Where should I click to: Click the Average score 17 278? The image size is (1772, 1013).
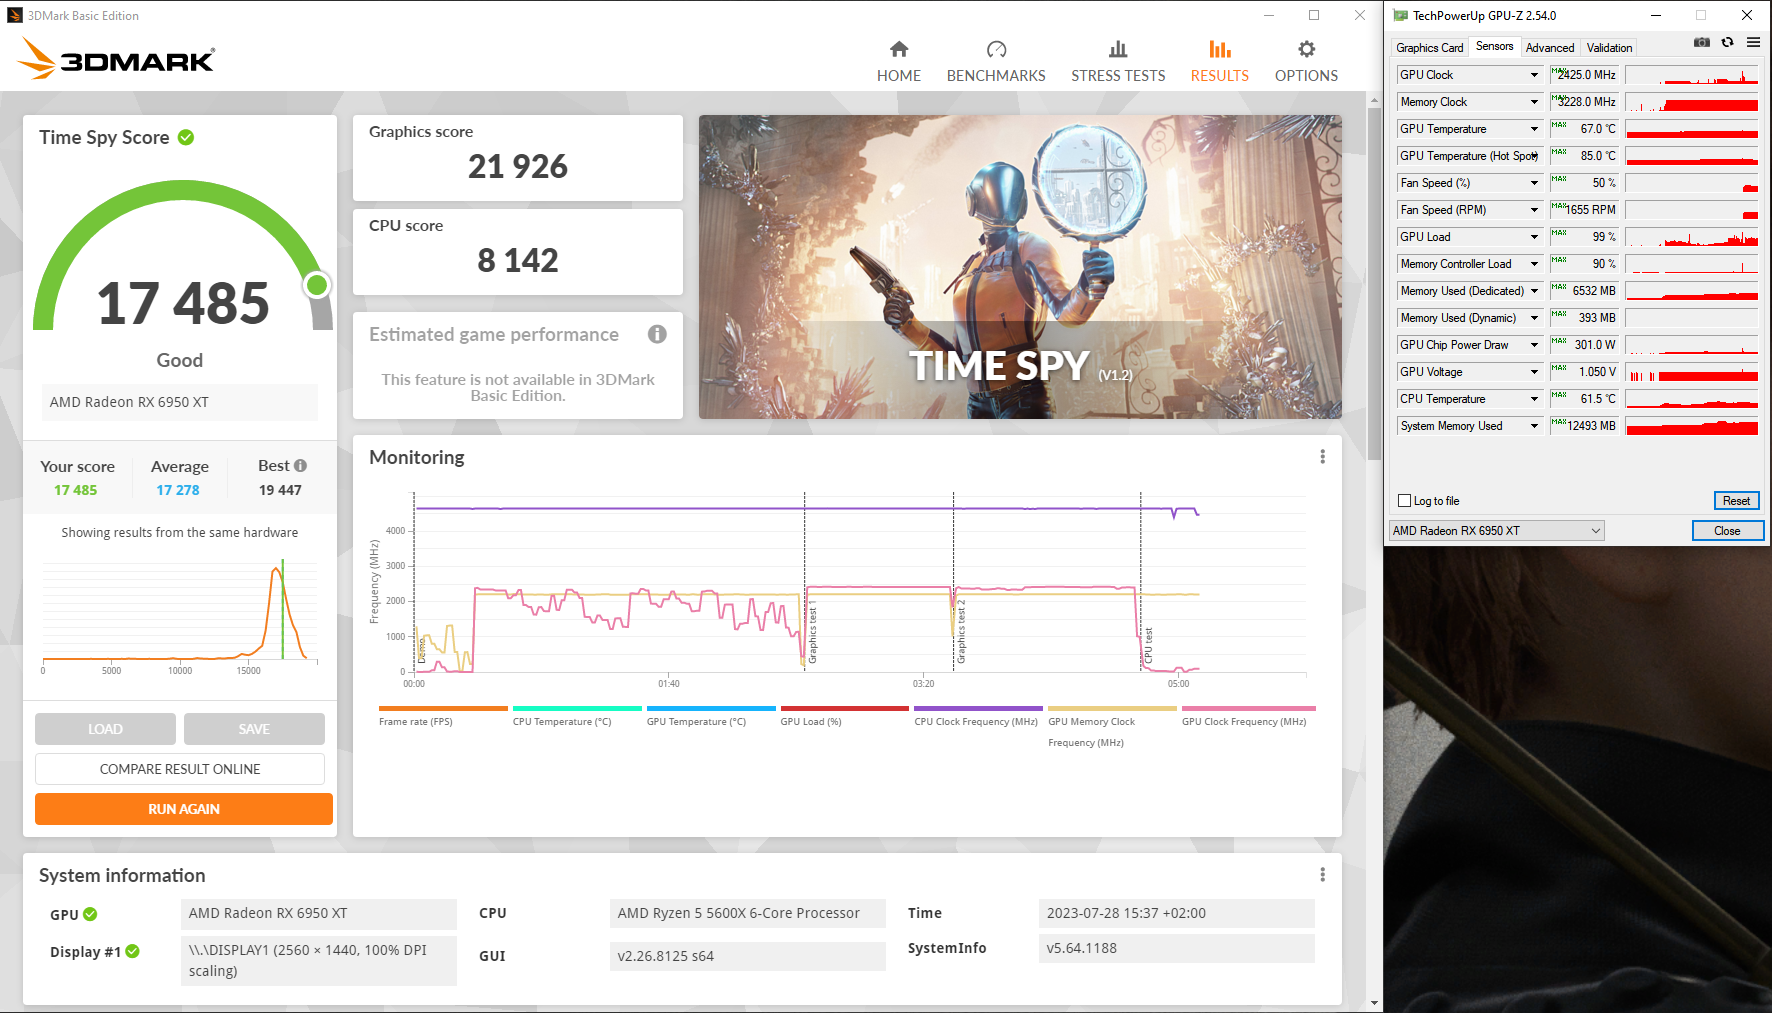(178, 490)
